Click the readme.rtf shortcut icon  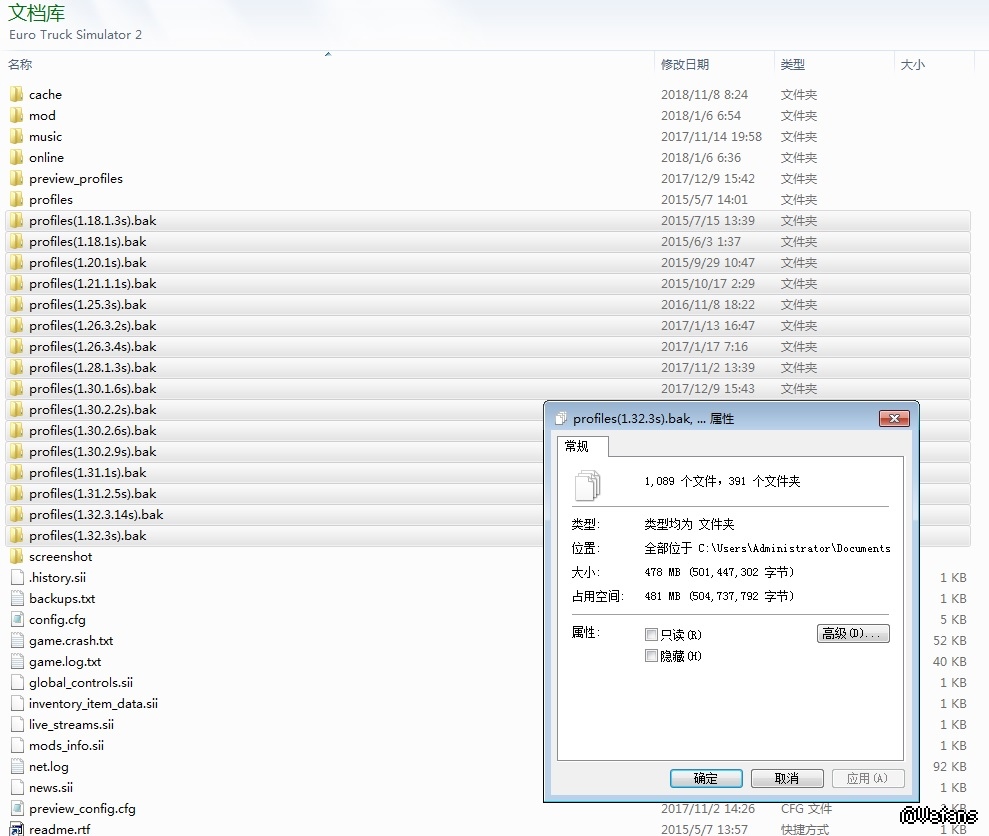pyautogui.click(x=17, y=829)
